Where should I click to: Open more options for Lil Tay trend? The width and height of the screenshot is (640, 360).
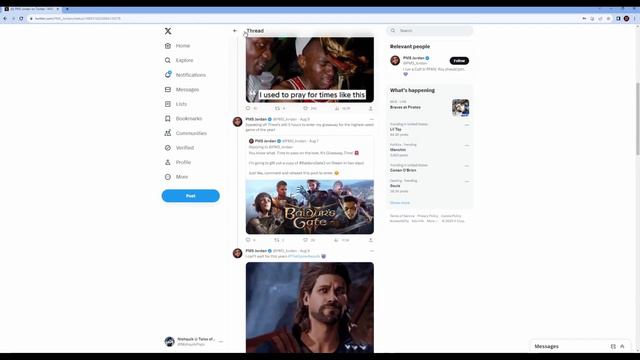pyautogui.click(x=467, y=125)
